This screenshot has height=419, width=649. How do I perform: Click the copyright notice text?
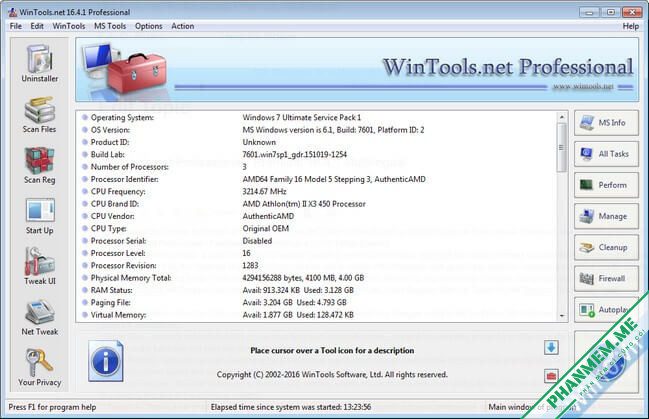point(332,374)
